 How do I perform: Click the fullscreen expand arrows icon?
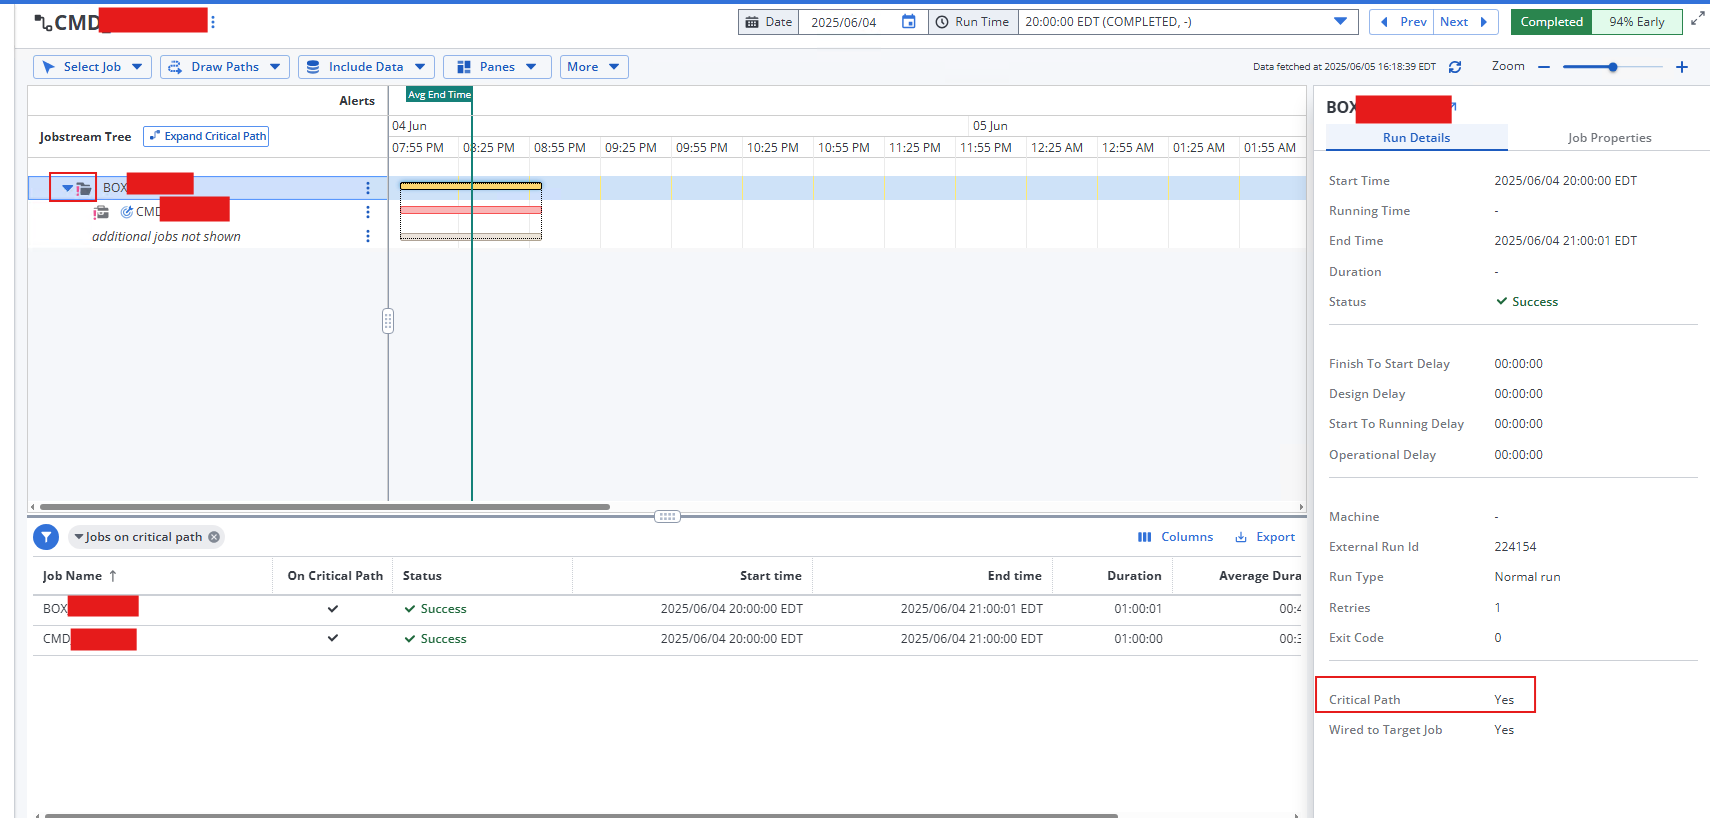(1697, 18)
